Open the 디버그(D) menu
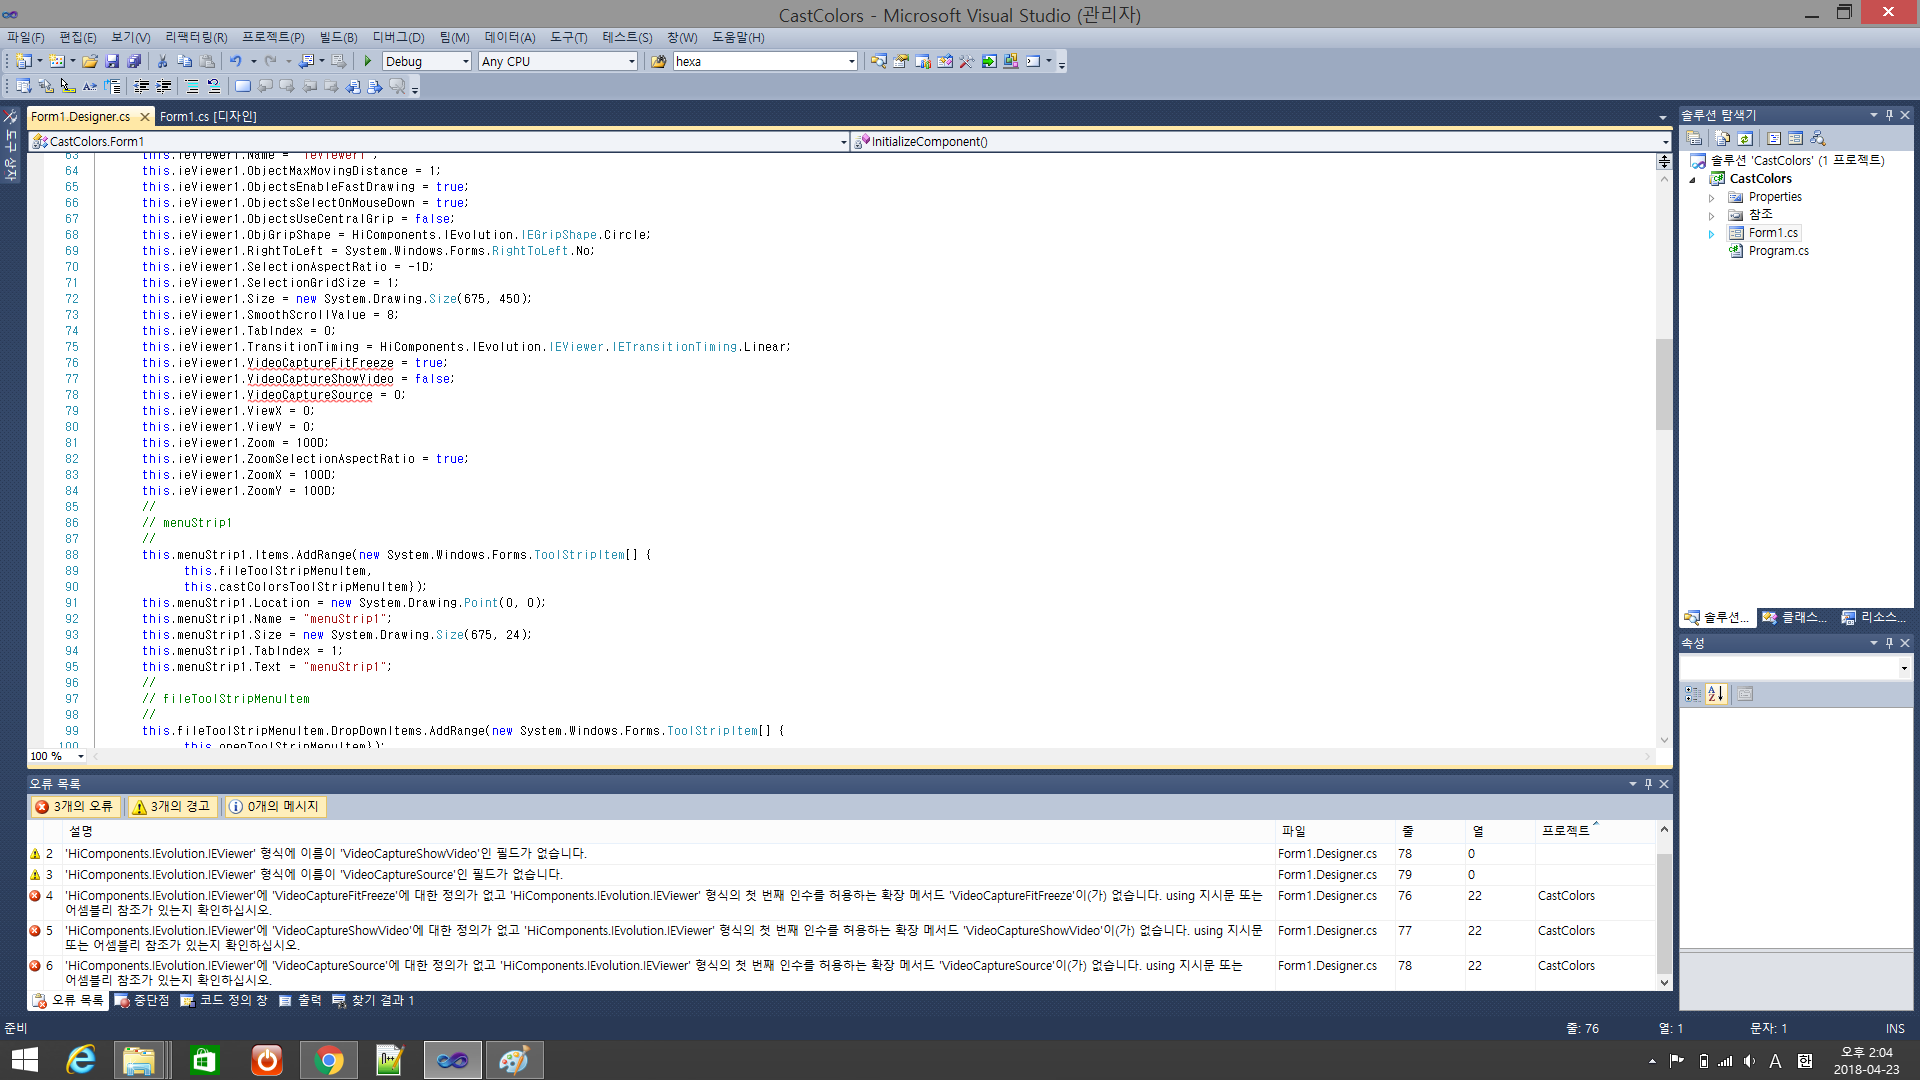The width and height of the screenshot is (1920, 1080). pos(398,37)
